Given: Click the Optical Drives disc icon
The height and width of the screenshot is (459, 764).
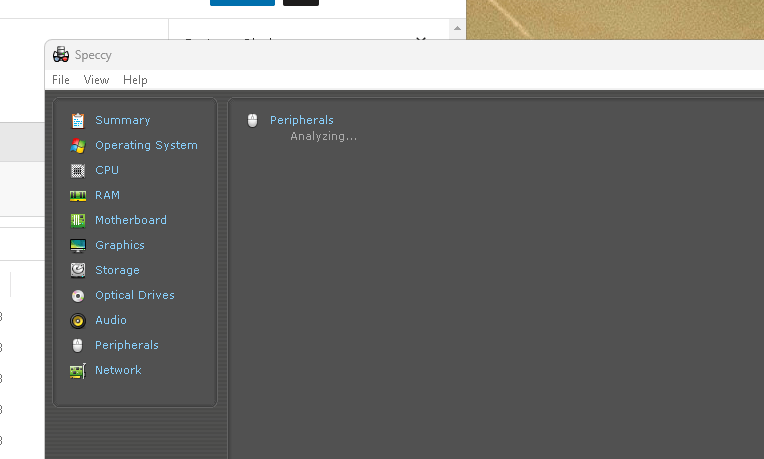Looking at the screenshot, I should [78, 295].
